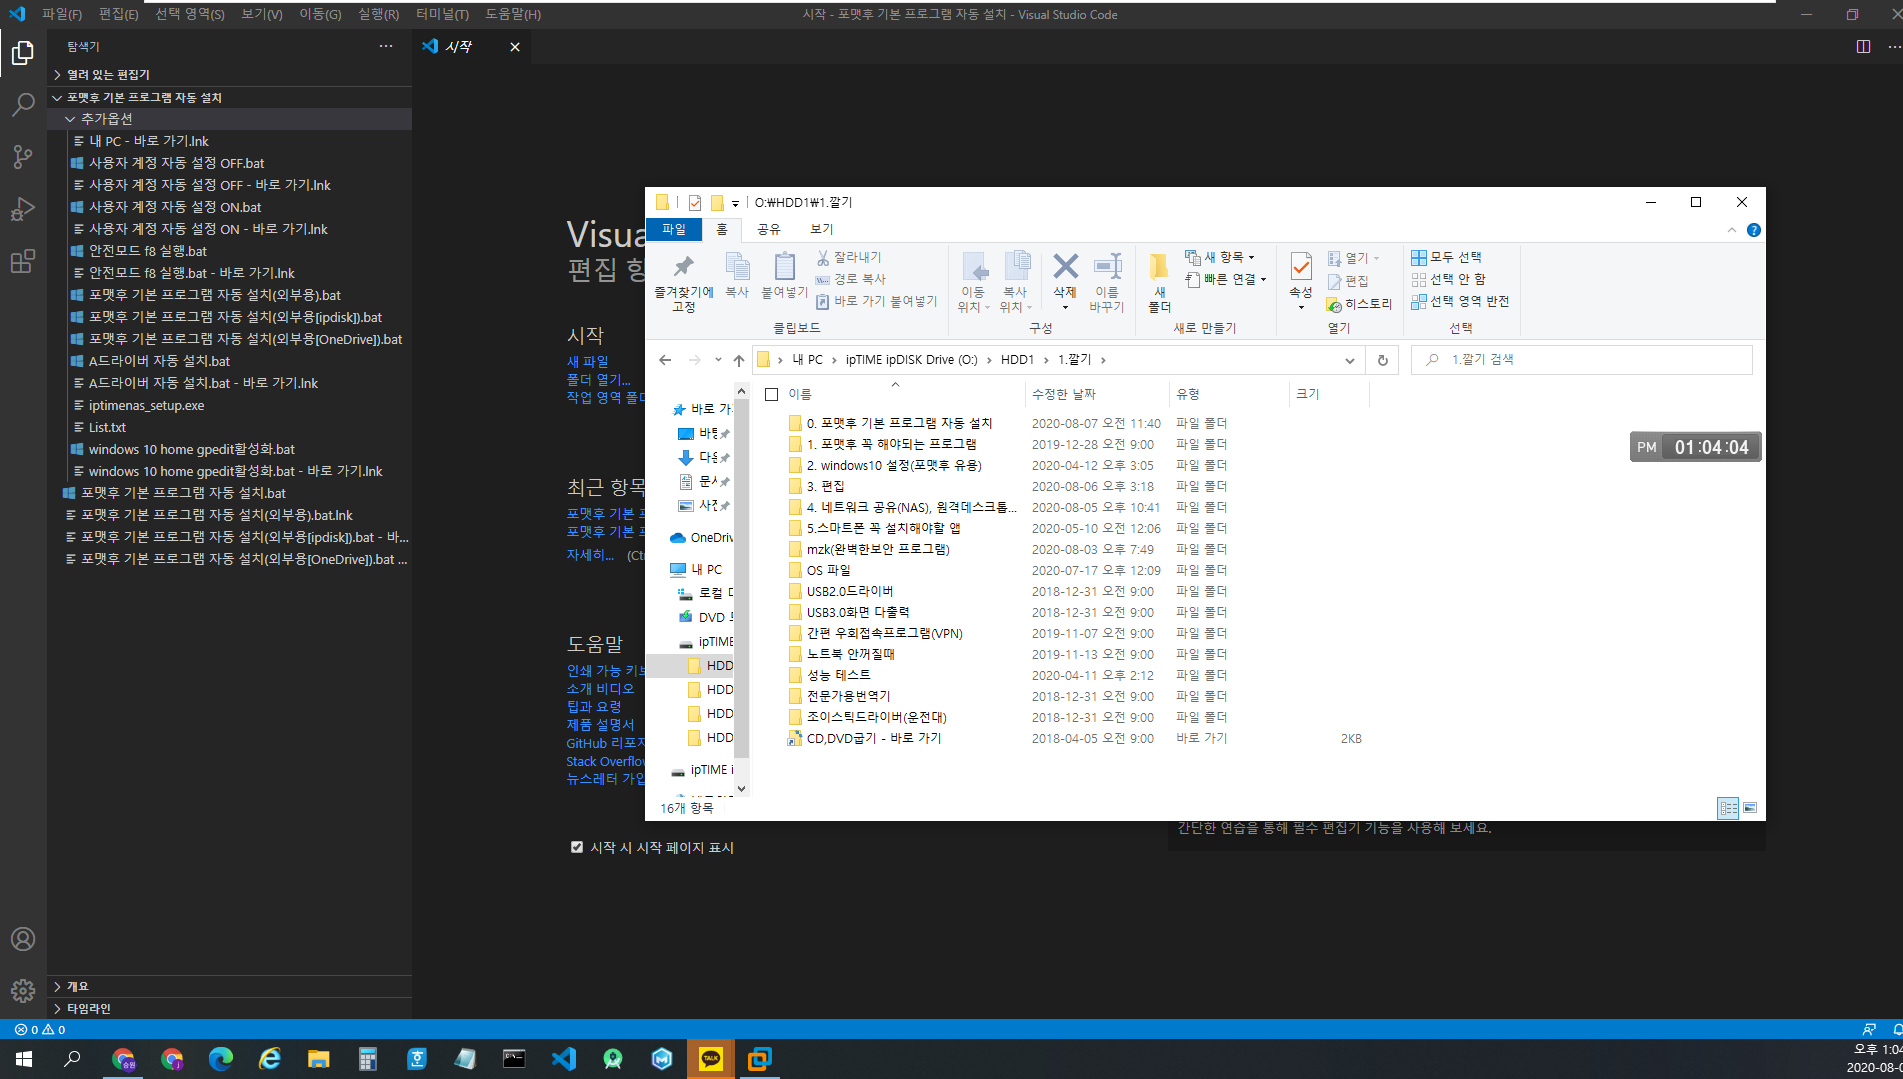
Task: Click Select all (모두 선택) in the ribbon
Action: pyautogui.click(x=1447, y=257)
